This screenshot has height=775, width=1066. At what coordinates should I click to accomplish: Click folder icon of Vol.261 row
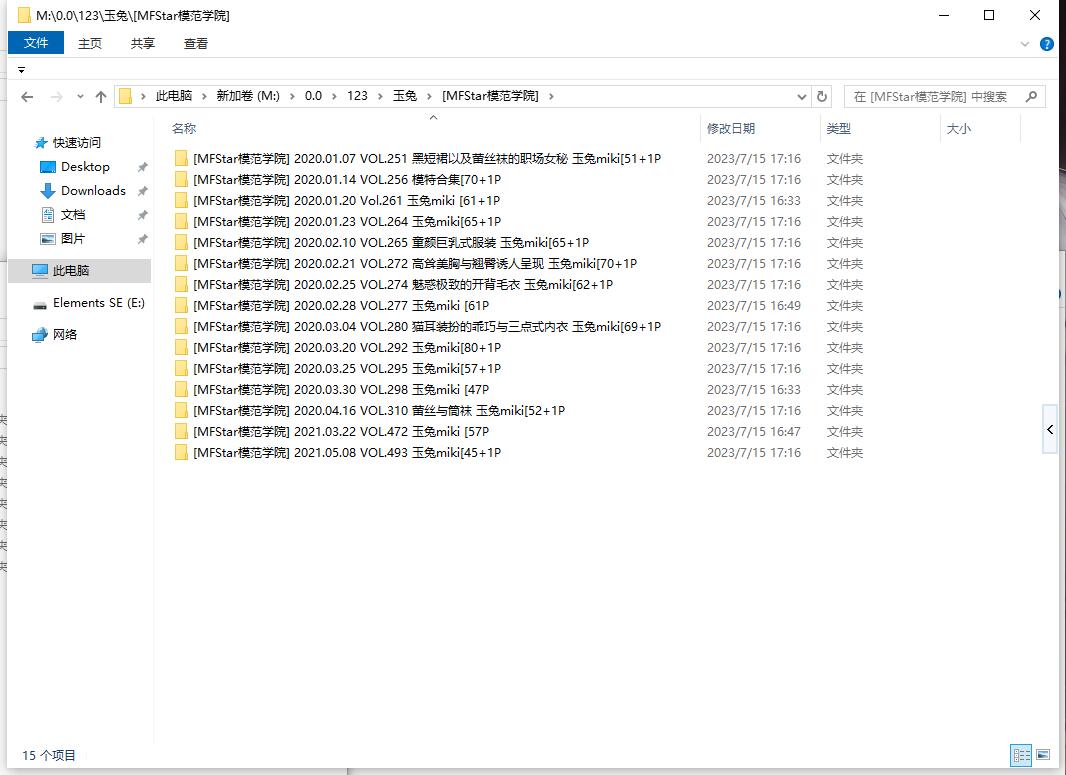(x=181, y=201)
